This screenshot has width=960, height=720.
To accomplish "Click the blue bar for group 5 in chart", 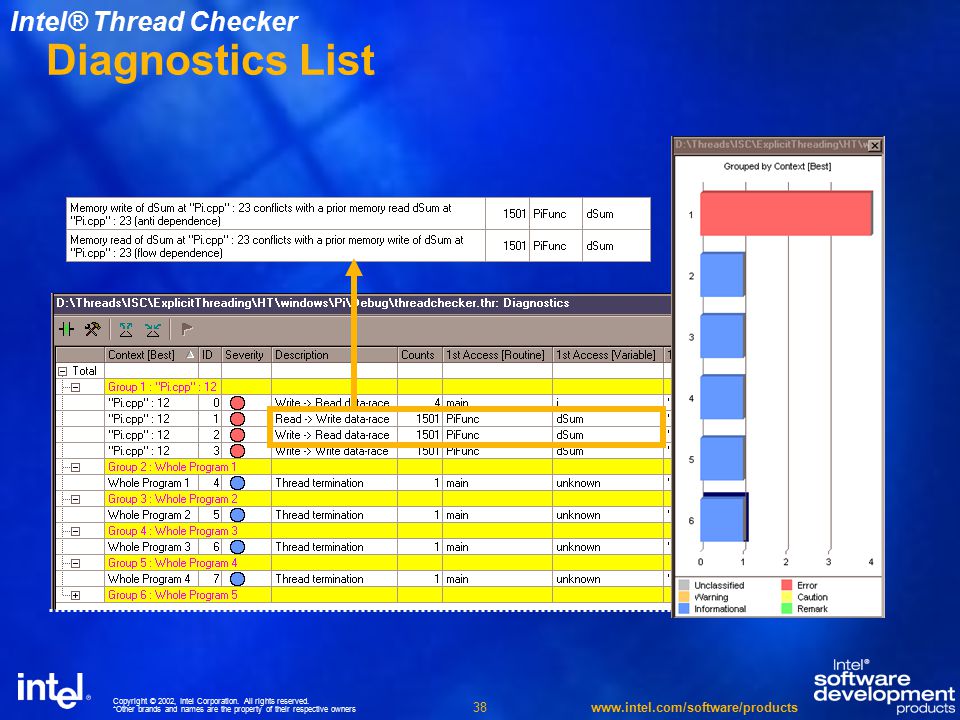I will [x=722, y=459].
